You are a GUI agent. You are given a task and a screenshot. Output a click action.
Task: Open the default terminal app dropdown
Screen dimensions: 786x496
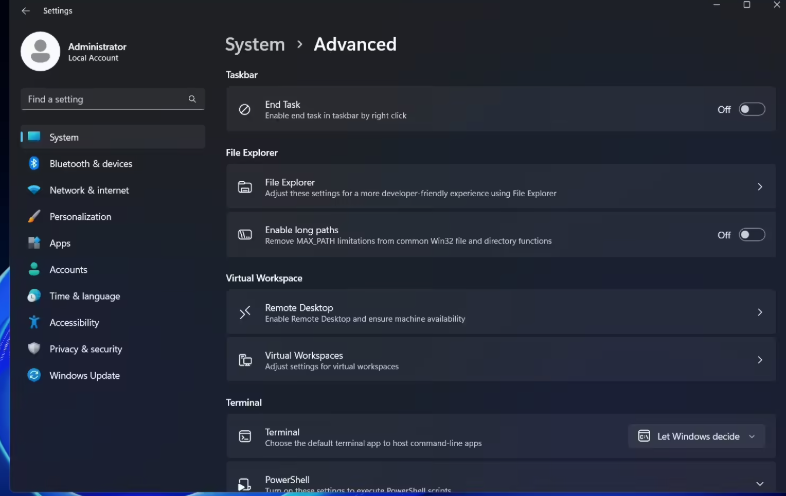click(x=697, y=436)
